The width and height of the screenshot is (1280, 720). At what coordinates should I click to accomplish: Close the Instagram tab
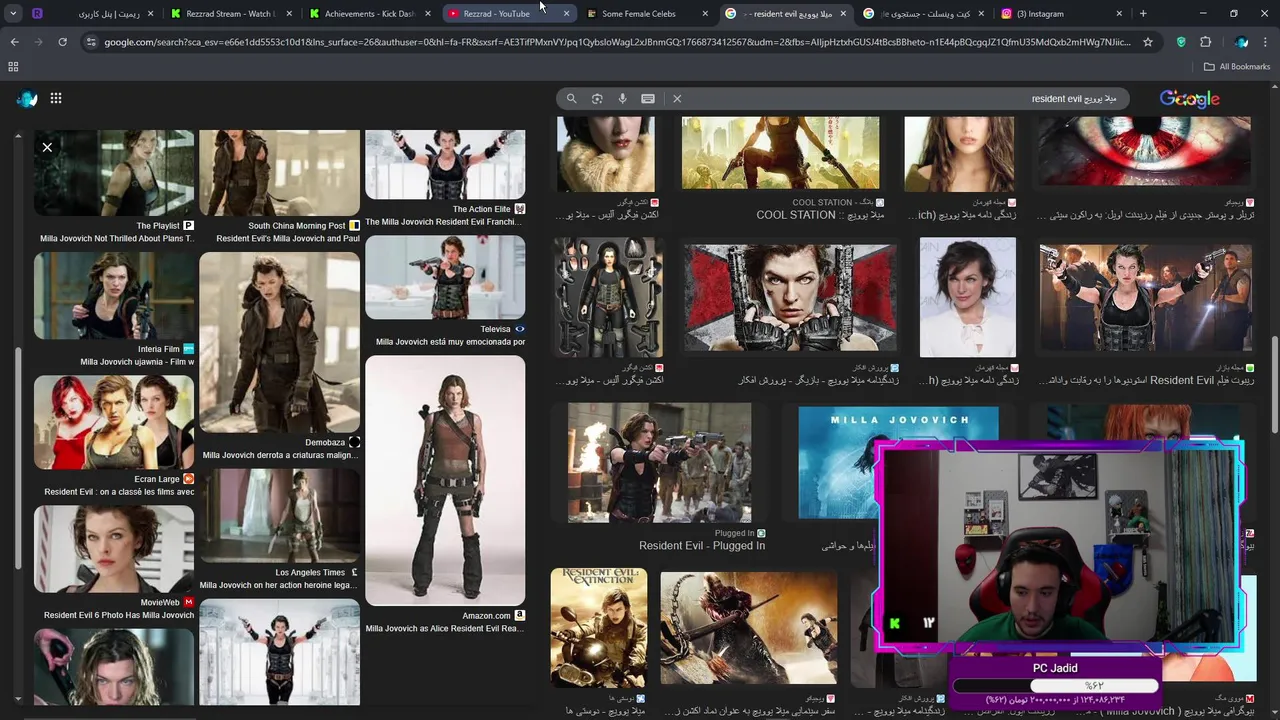[x=1119, y=14]
